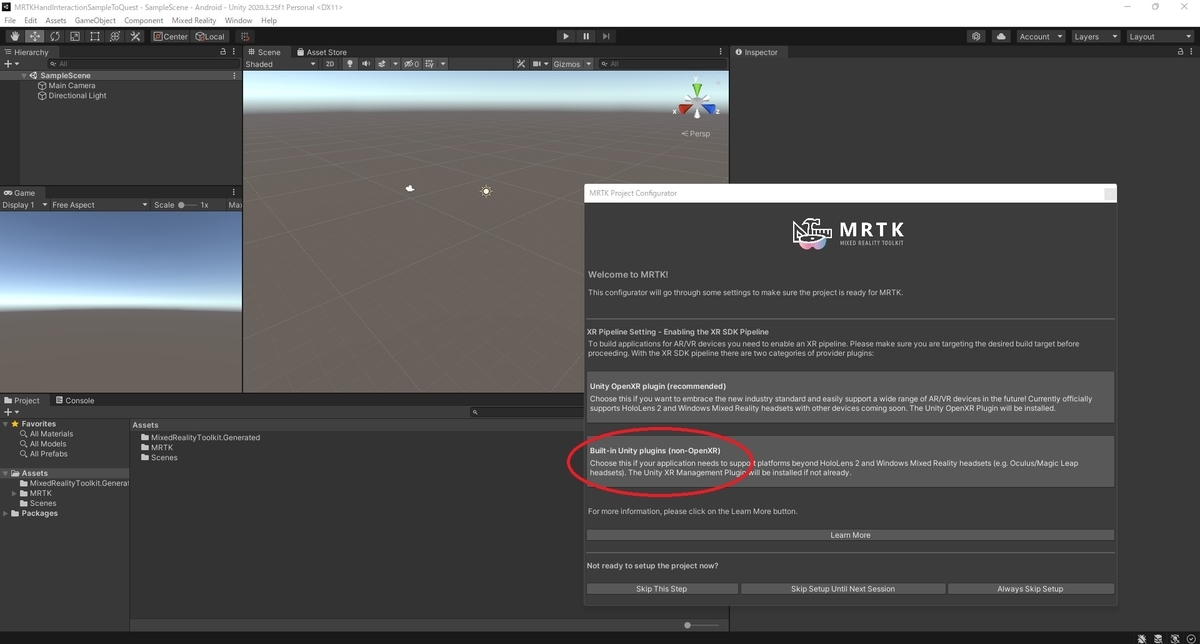Select the Rect Transform tool
Viewport: 1200px width, 644px height.
95,36
